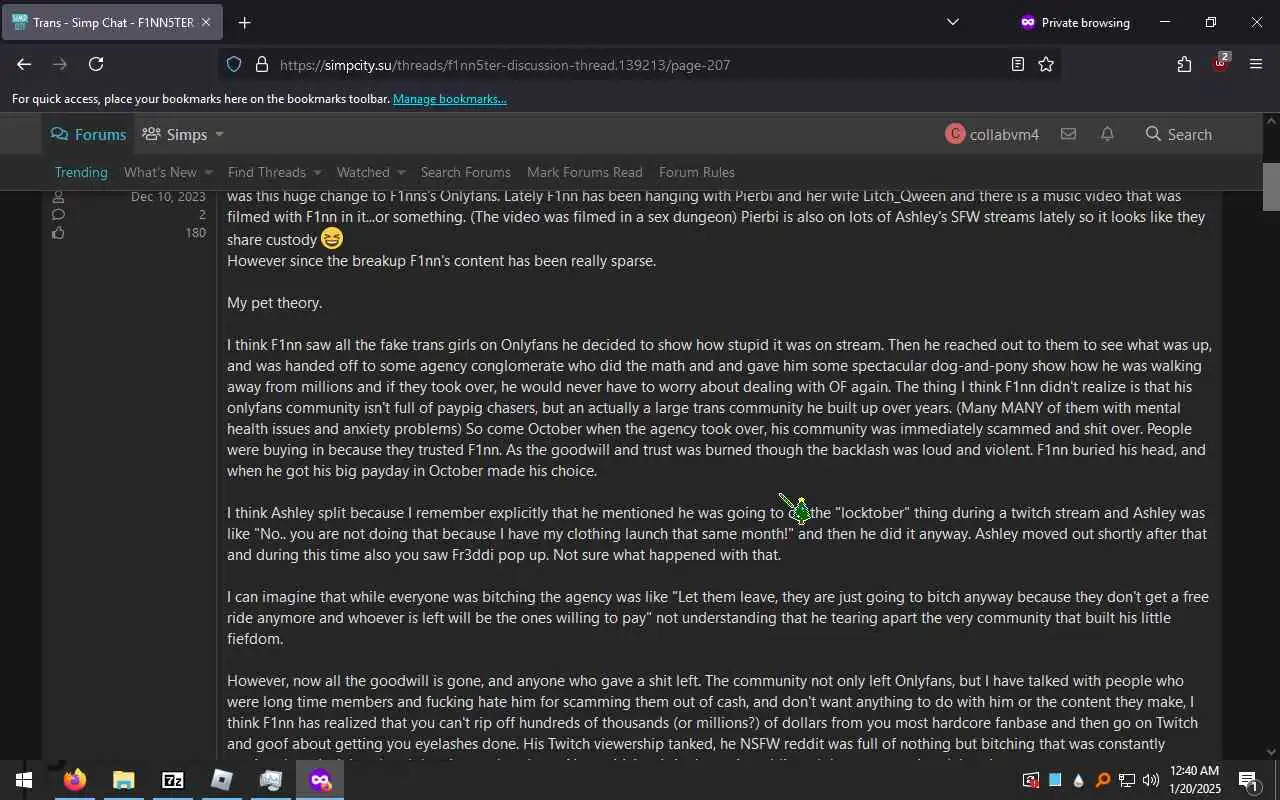Bookmark this page with star icon

click(1046, 64)
